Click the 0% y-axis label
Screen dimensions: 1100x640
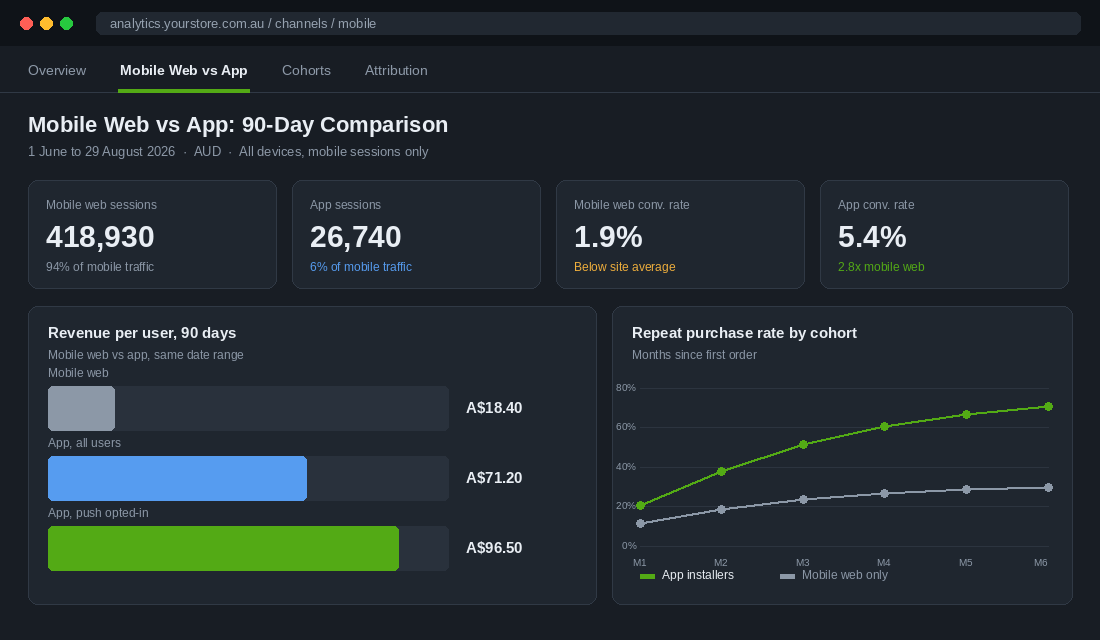coord(629,545)
